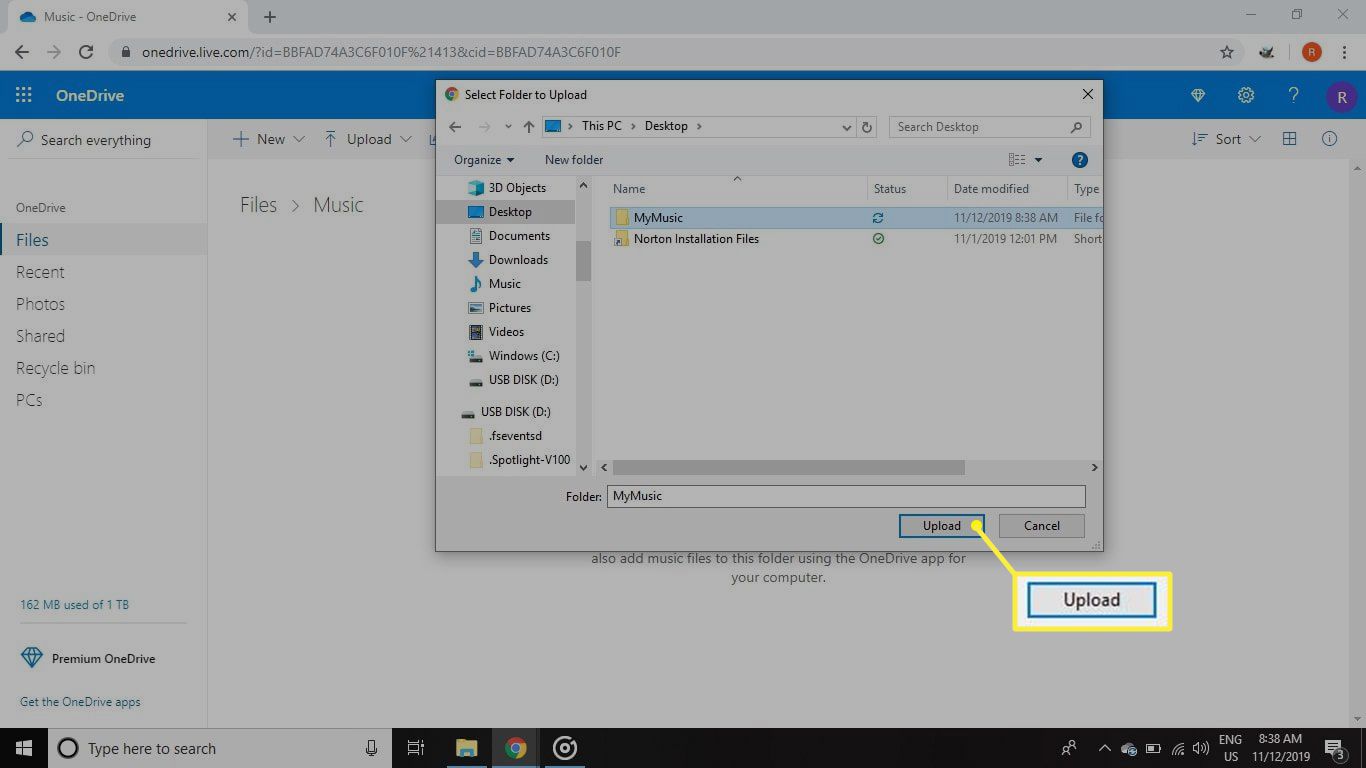The height and width of the screenshot is (768, 1366).
Task: Open the OneDrive Upload dropdown
Action: click(368, 139)
